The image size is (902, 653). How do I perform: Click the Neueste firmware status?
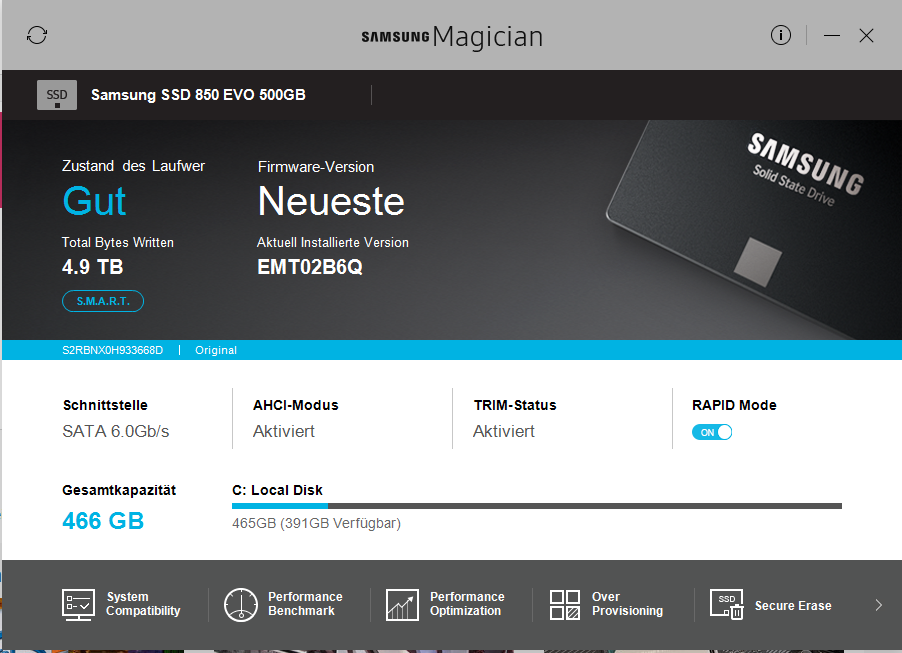[331, 201]
